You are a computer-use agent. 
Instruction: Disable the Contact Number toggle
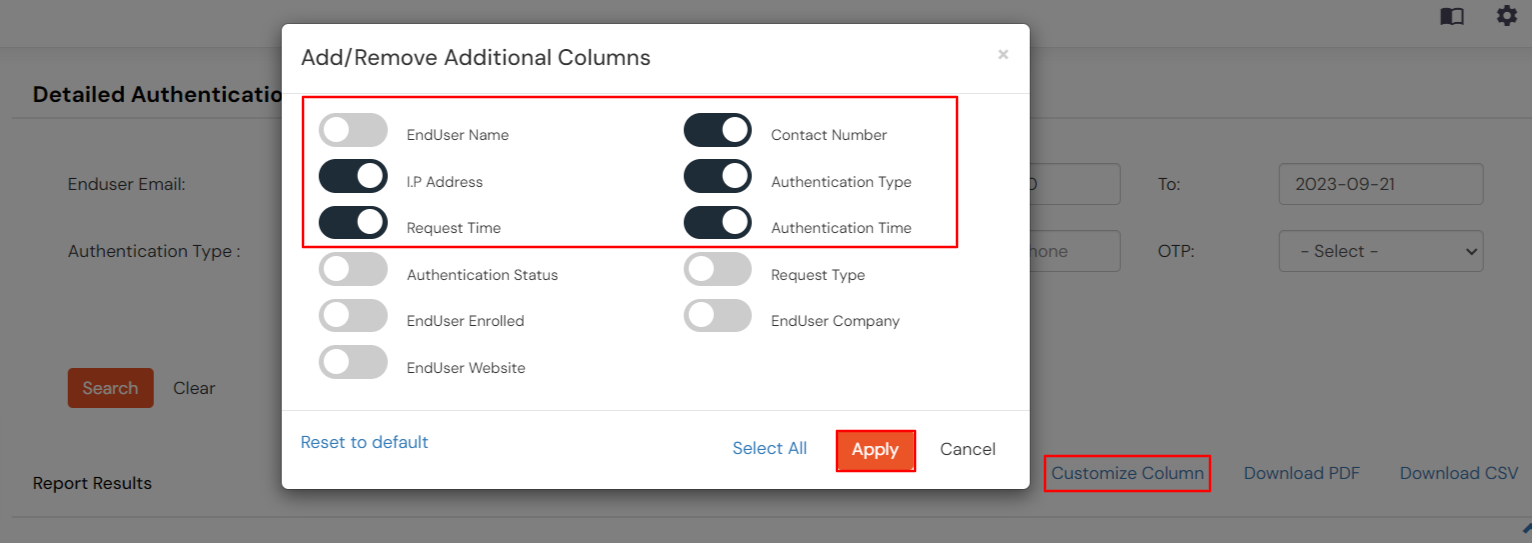click(x=718, y=130)
